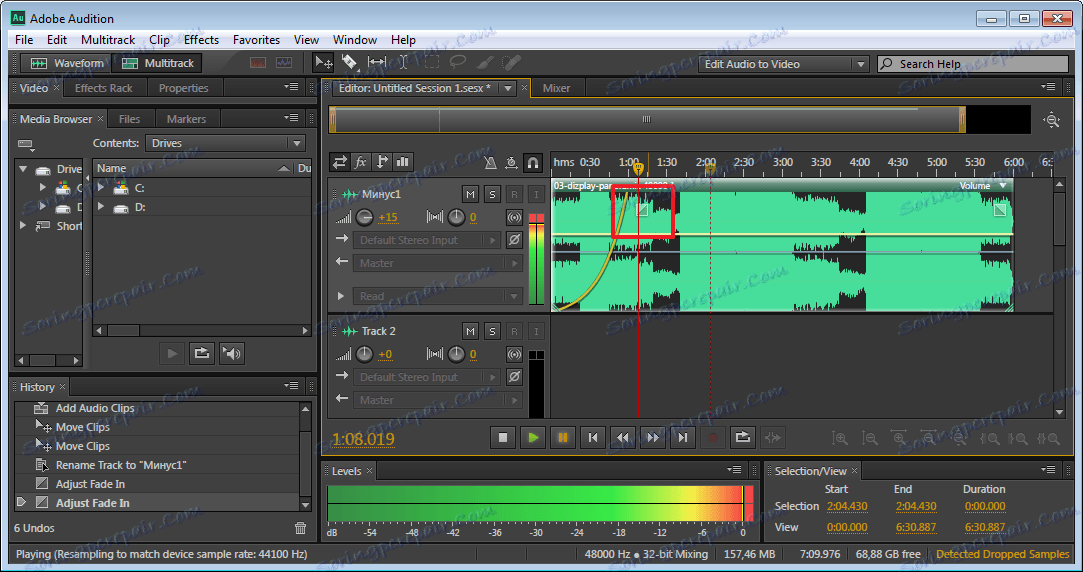The width and height of the screenshot is (1083, 572).
Task: Click the trash icon in History panel
Action: tap(301, 528)
